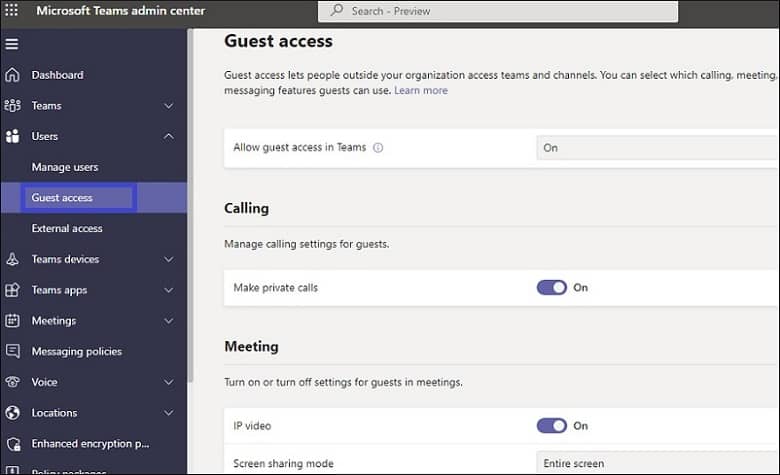This screenshot has height=475, width=780.
Task: Expand the Teams devices chevron
Action: pos(169,259)
